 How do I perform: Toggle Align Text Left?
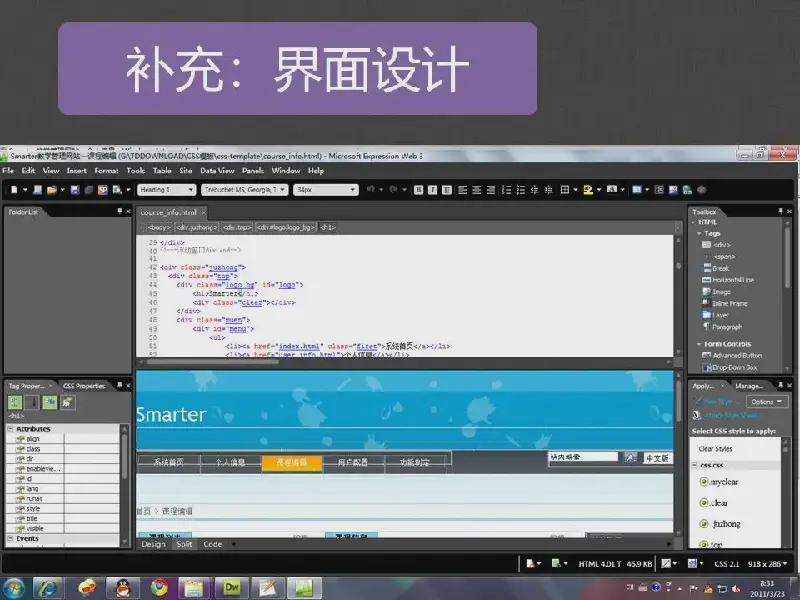(462, 190)
